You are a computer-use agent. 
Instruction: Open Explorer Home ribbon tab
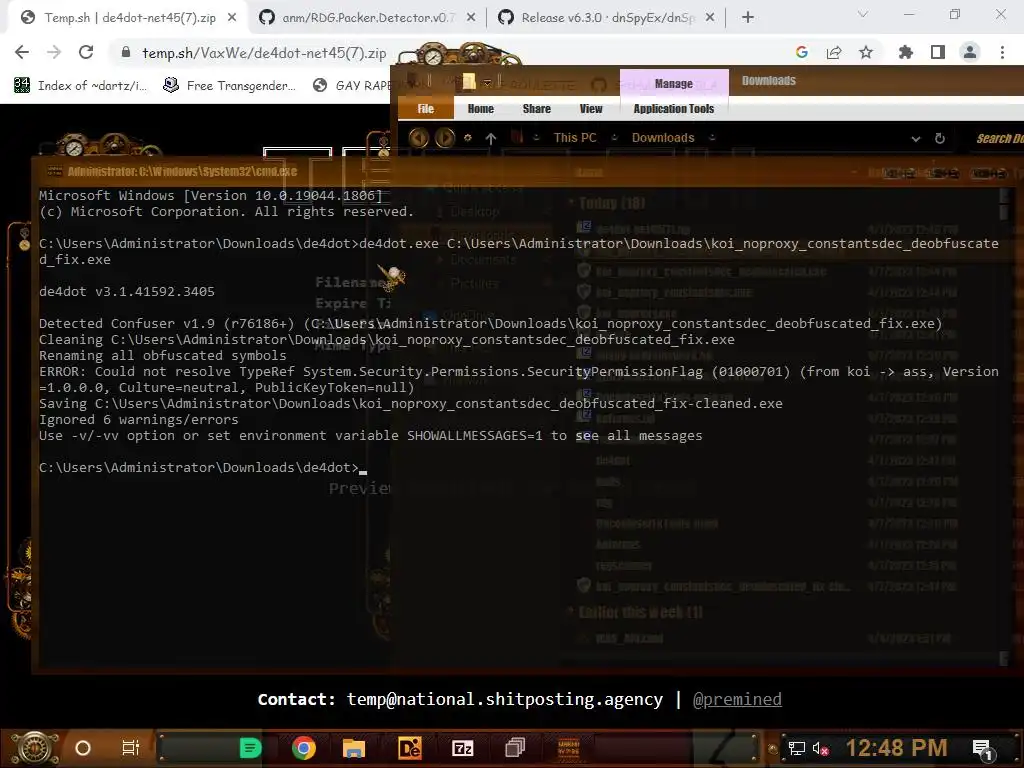pyautogui.click(x=481, y=108)
